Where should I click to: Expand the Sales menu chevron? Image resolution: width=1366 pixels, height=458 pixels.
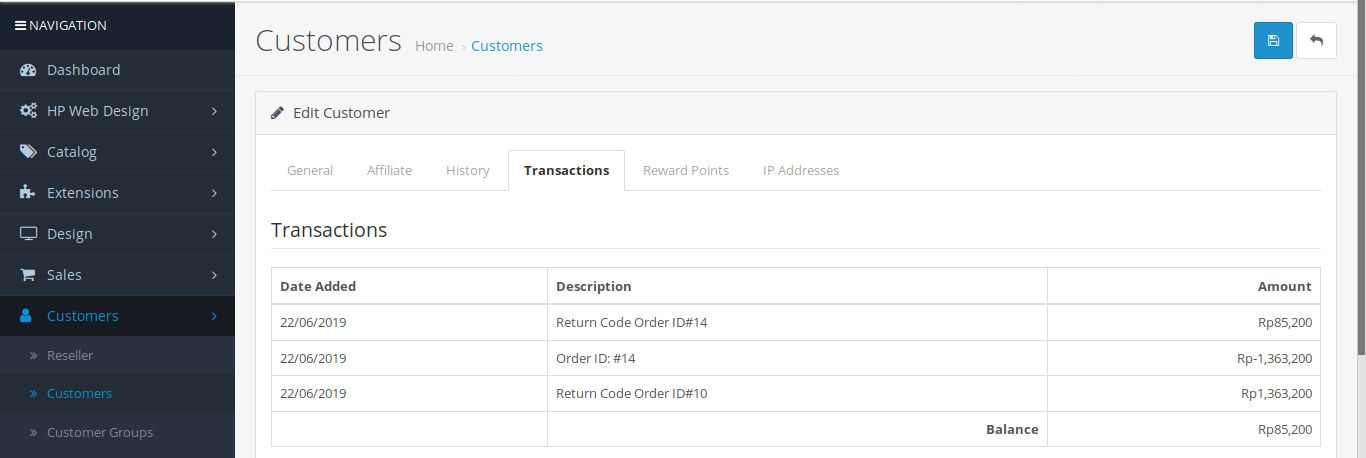click(214, 275)
